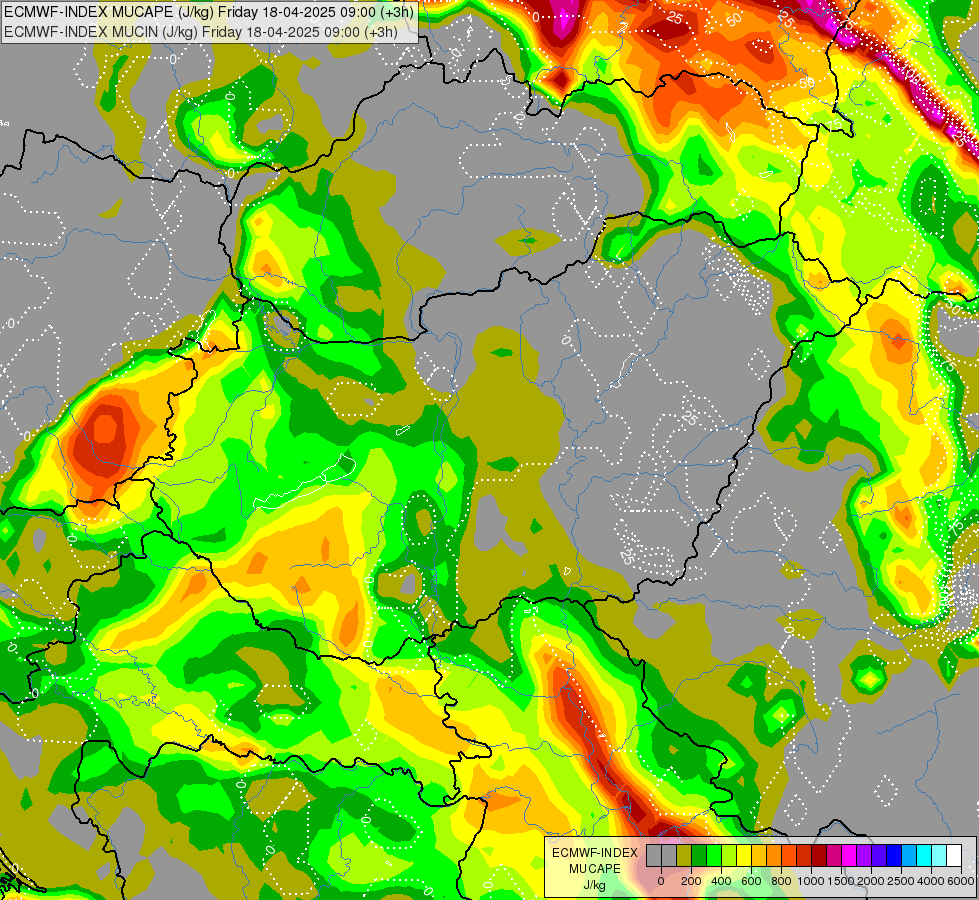Click the MUCAPE title line at top
This screenshot has width=979, height=900.
tap(209, 12)
